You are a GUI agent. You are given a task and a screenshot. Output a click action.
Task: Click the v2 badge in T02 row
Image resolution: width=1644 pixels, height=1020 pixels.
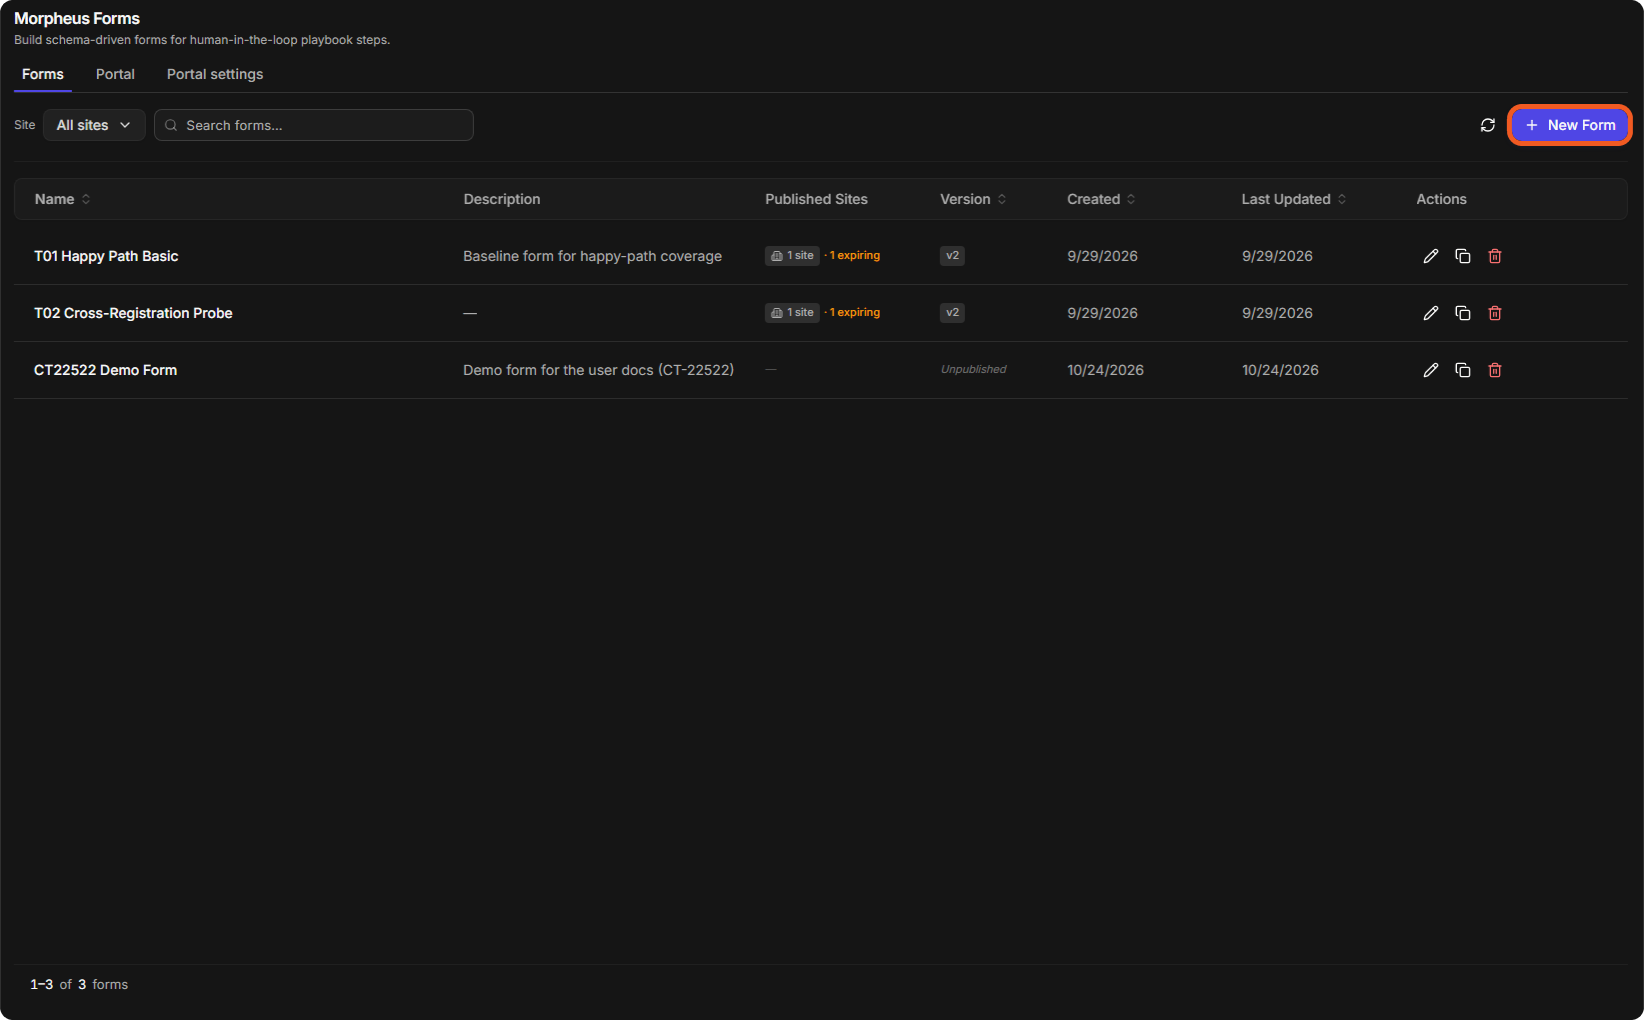click(x=952, y=313)
